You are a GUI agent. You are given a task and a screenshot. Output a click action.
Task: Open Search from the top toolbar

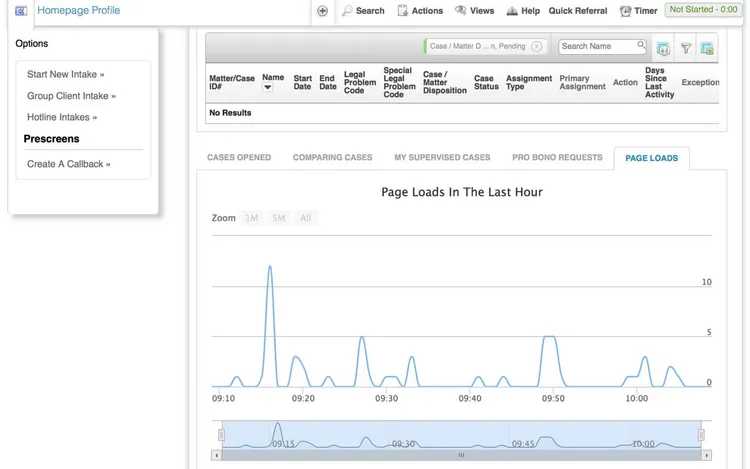362,11
